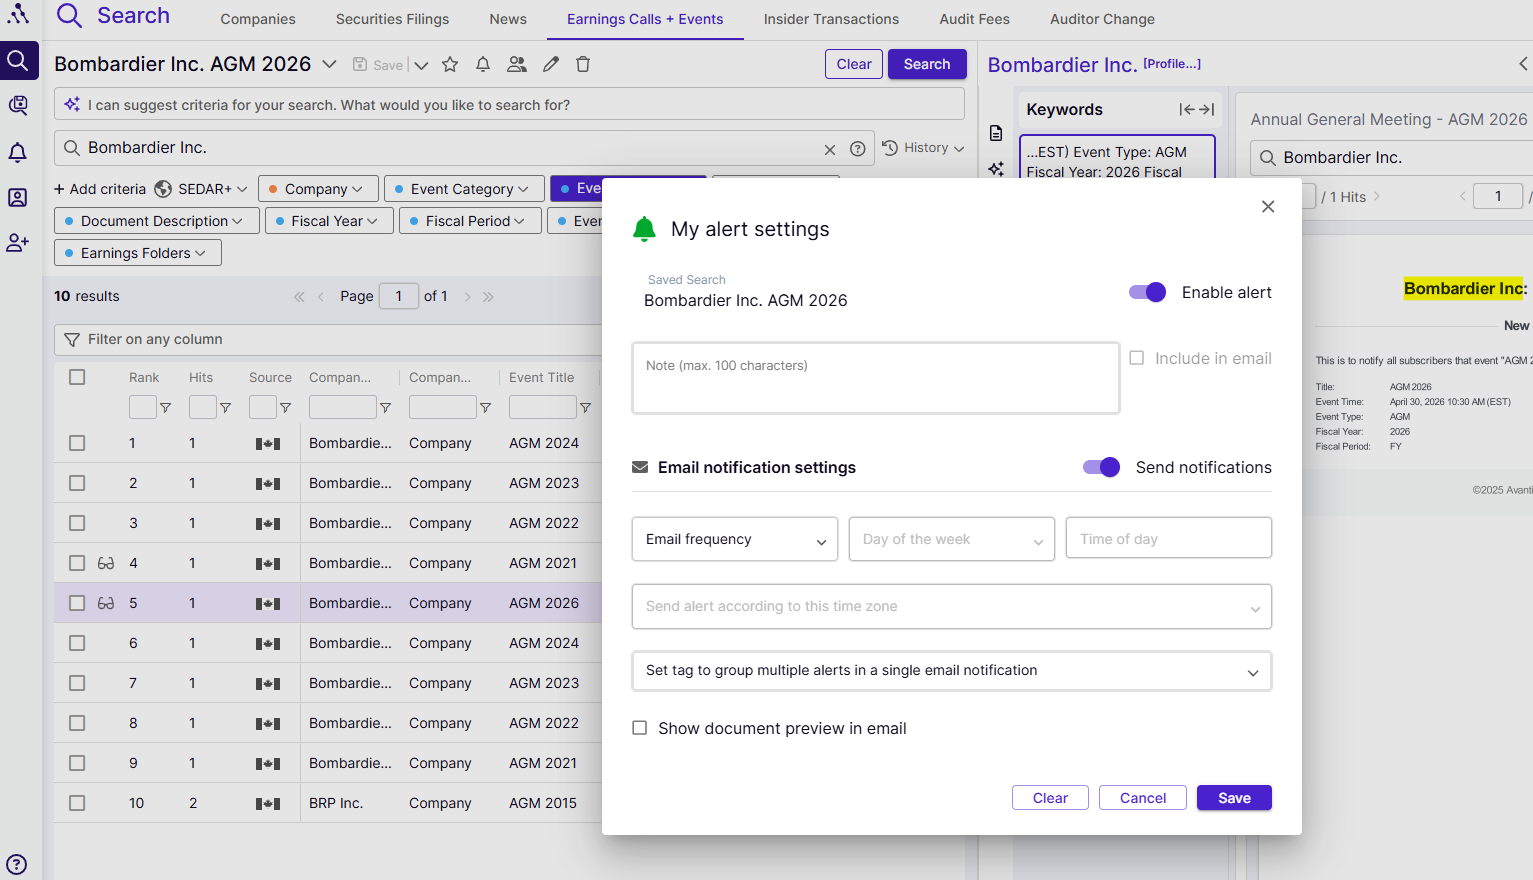This screenshot has height=880, width=1533.
Task: Open the Day of the week dropdown
Action: pos(952,539)
